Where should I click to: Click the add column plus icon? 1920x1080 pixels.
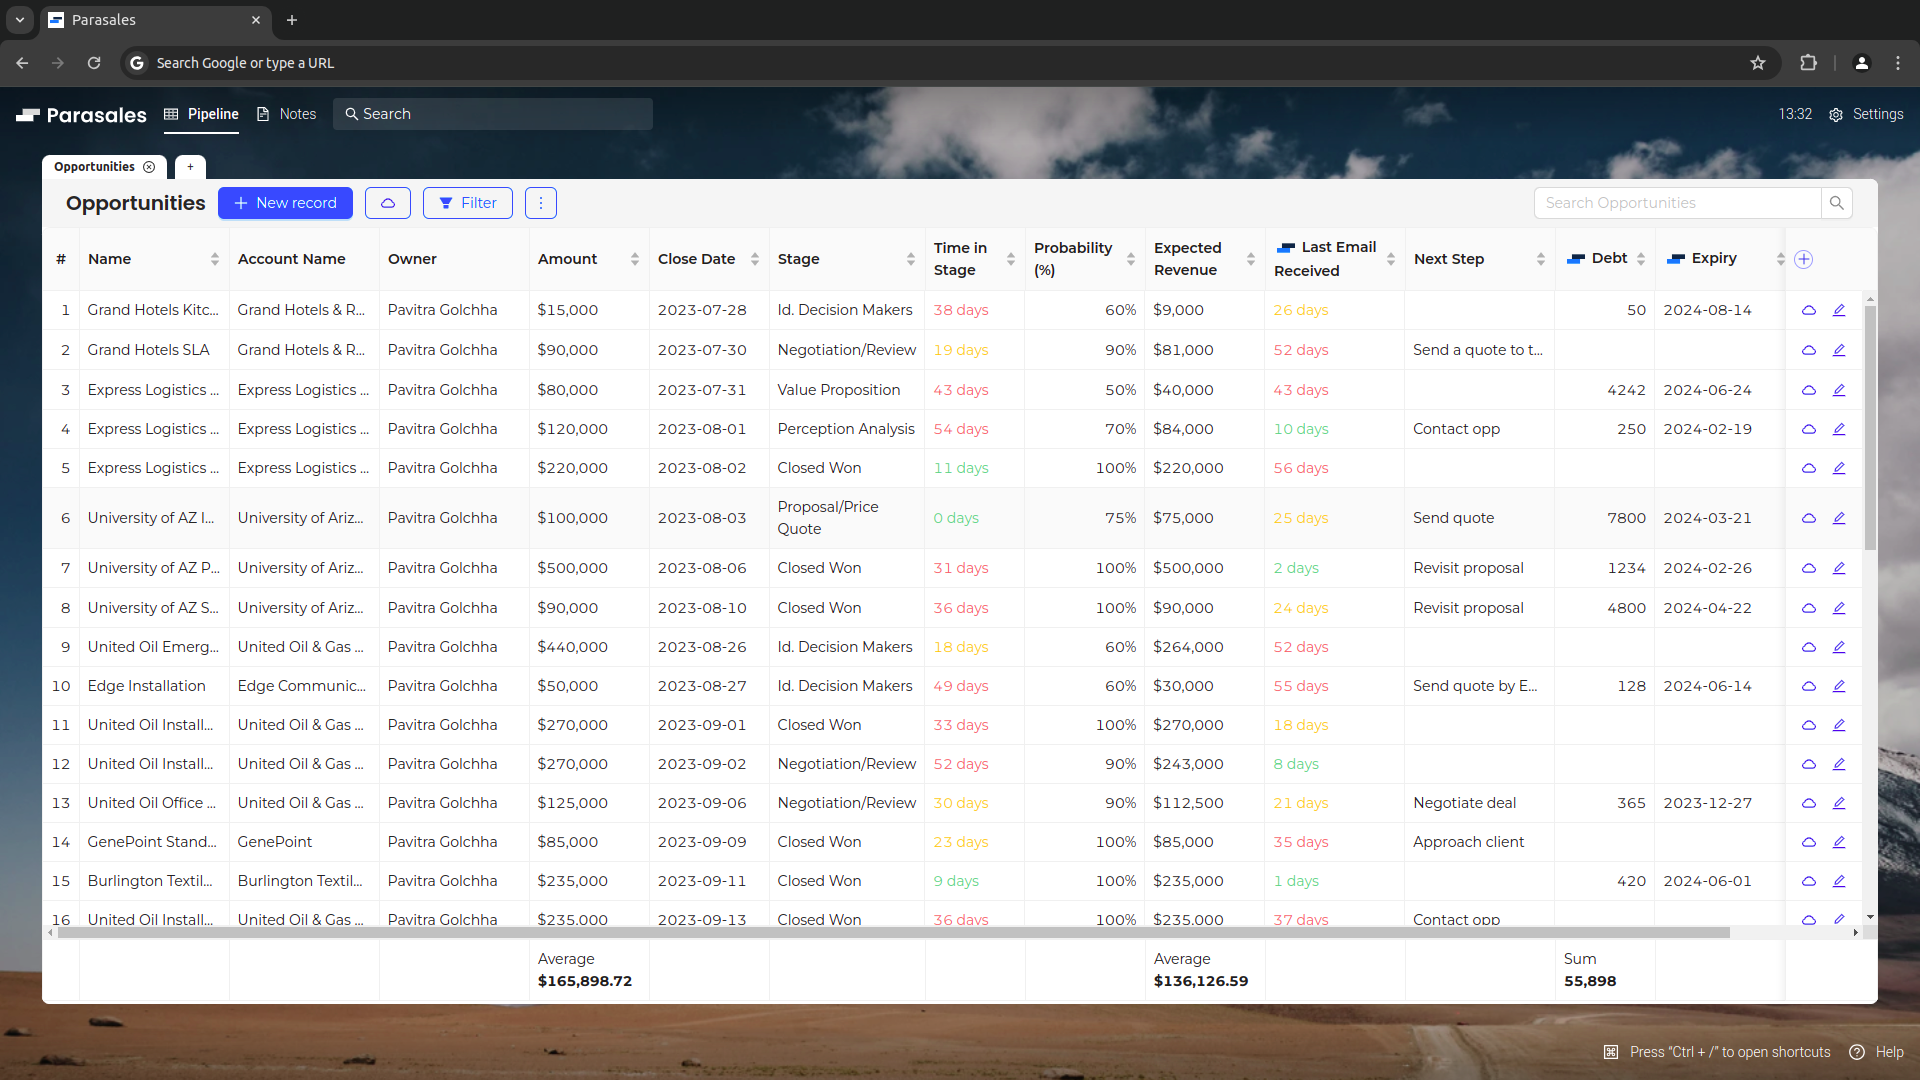tap(1804, 259)
